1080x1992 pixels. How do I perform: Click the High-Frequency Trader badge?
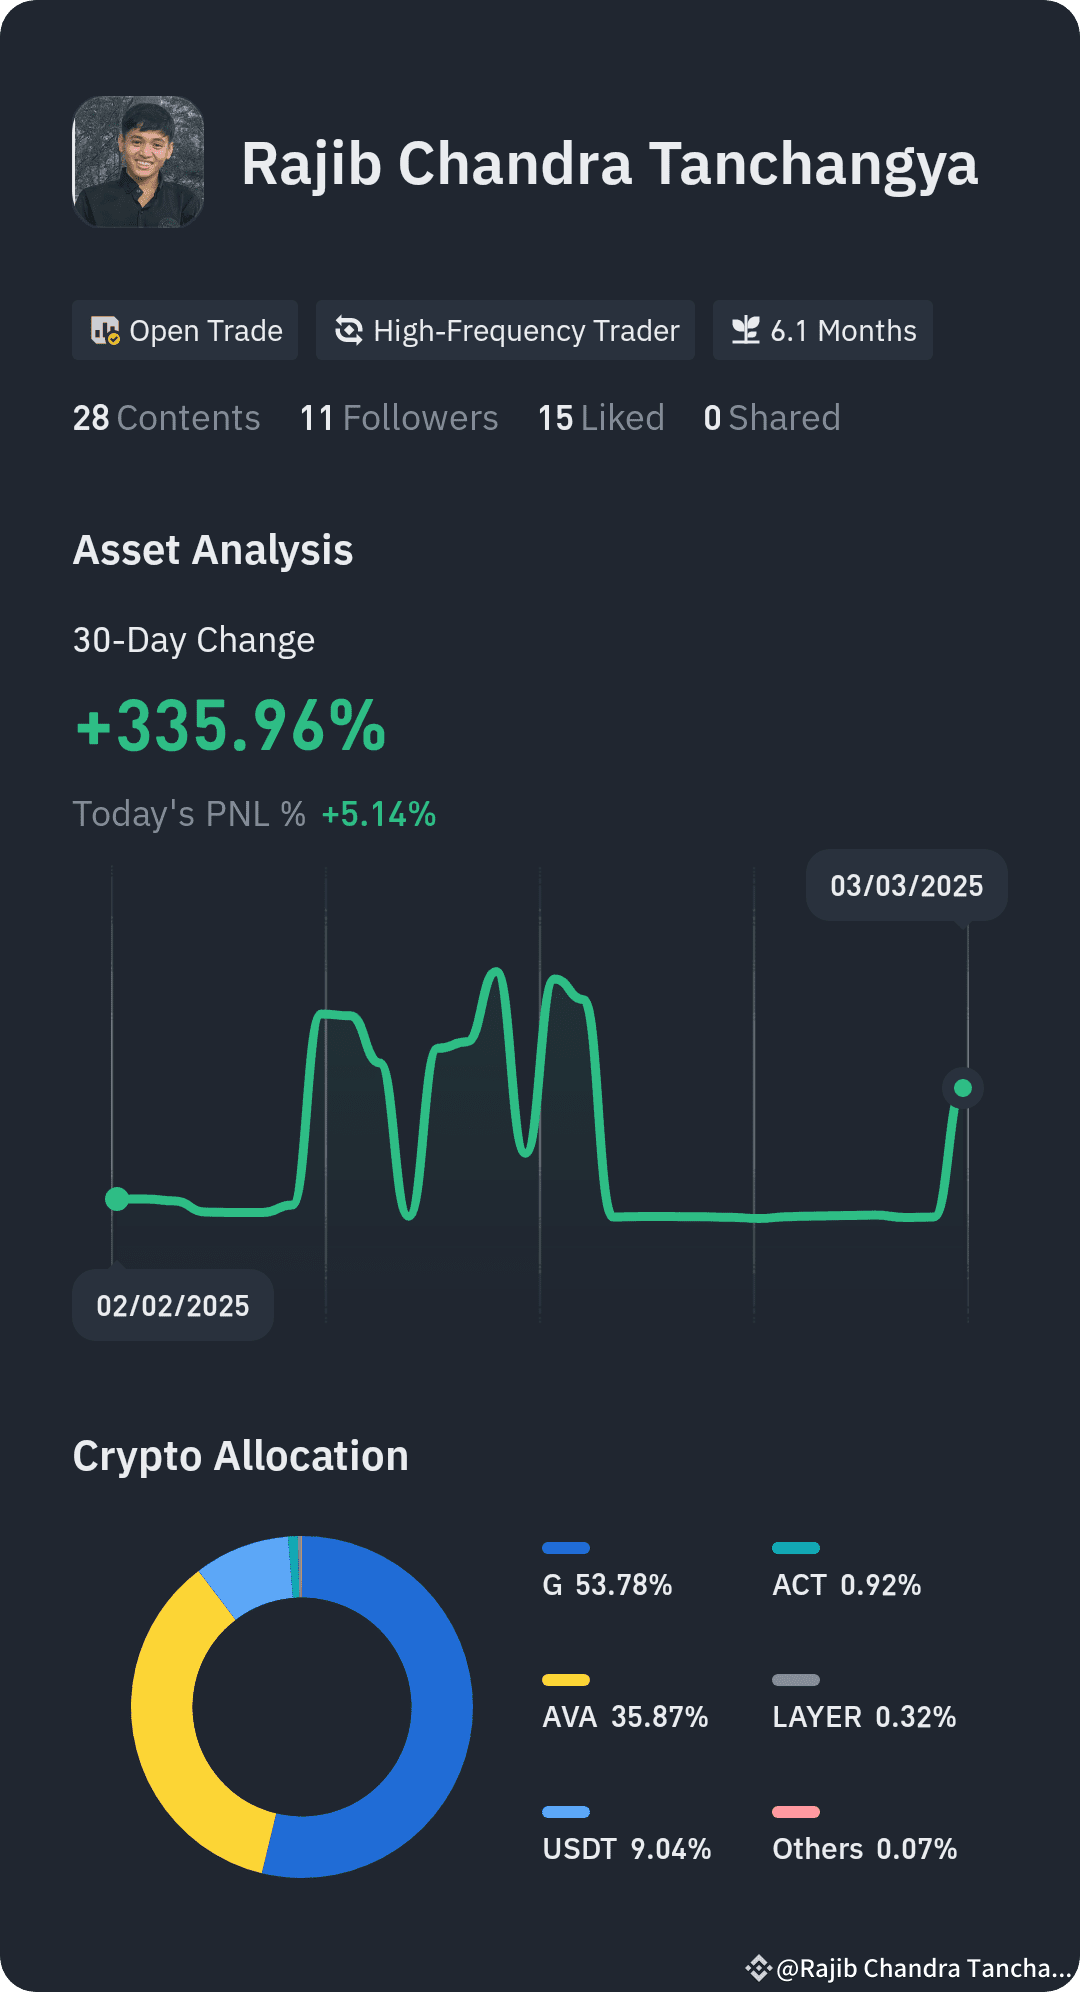click(x=505, y=331)
